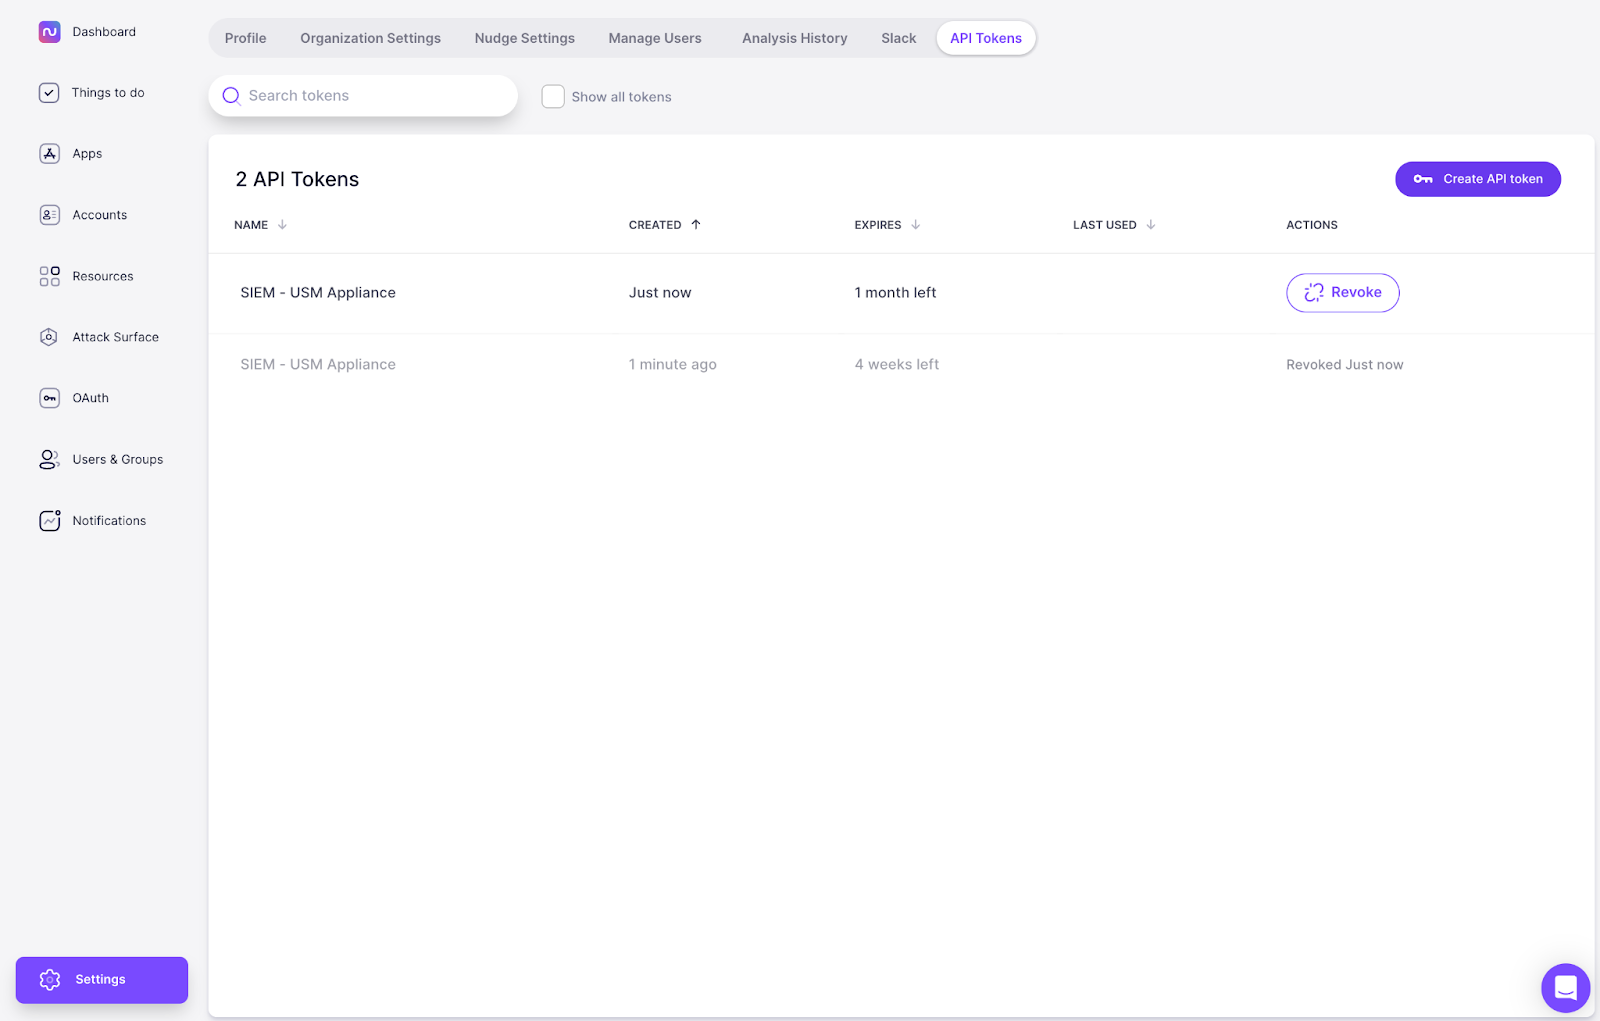This screenshot has height=1021, width=1600.
Task: Switch to the Organization Settings tab
Action: click(x=370, y=38)
